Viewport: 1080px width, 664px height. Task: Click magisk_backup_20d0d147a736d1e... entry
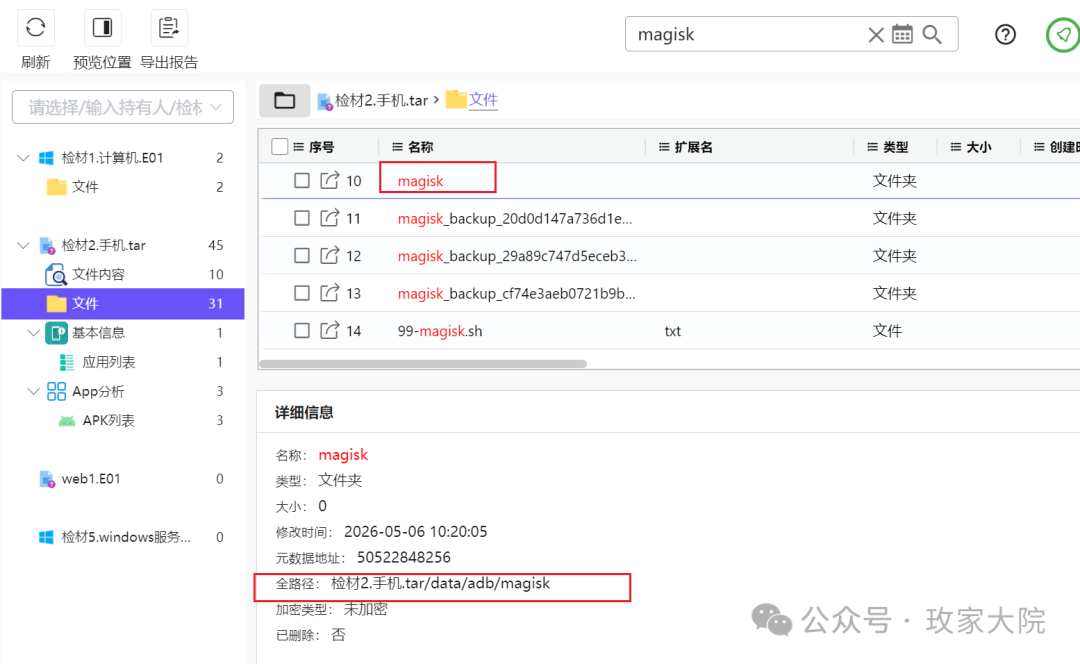coord(515,219)
